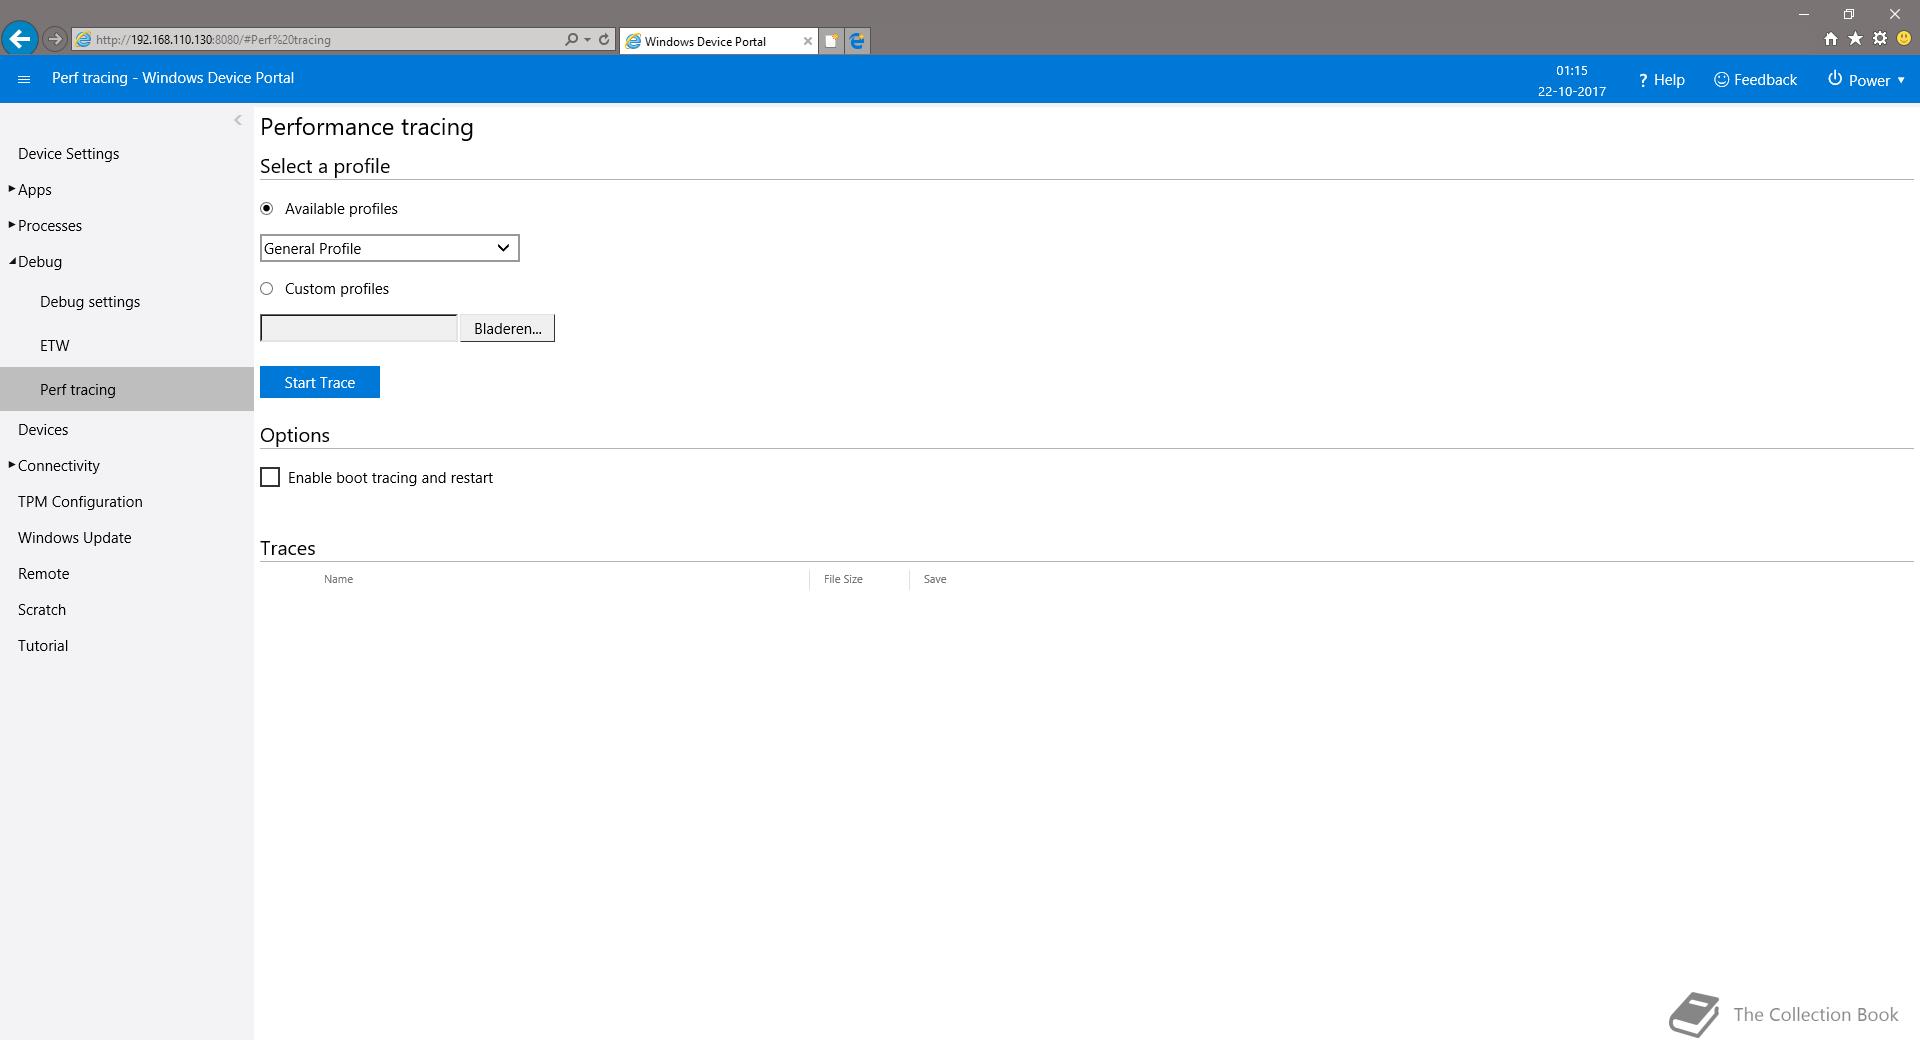Click the Name column header in Traces

pyautogui.click(x=338, y=579)
